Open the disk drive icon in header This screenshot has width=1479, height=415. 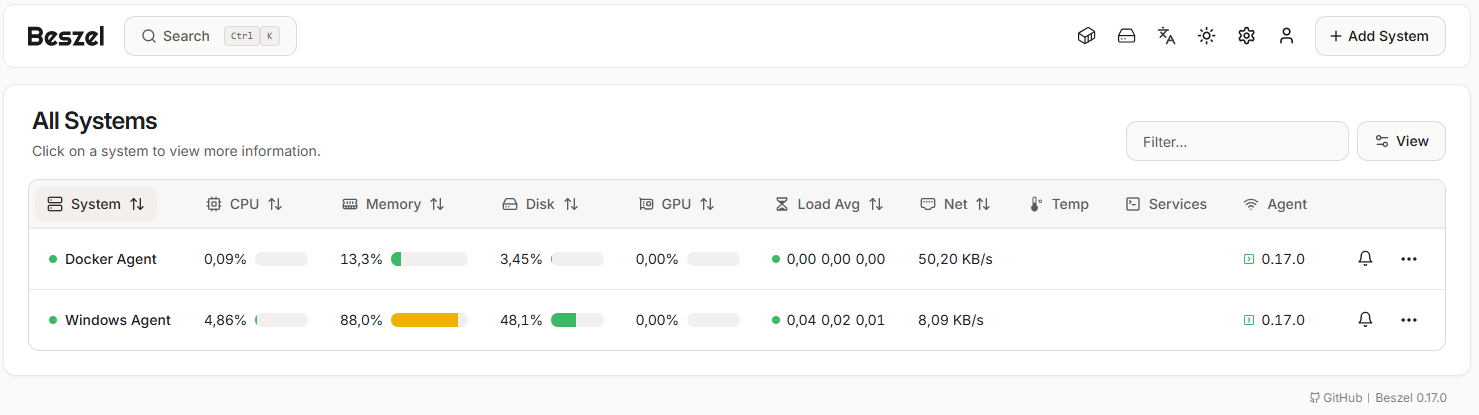1126,36
